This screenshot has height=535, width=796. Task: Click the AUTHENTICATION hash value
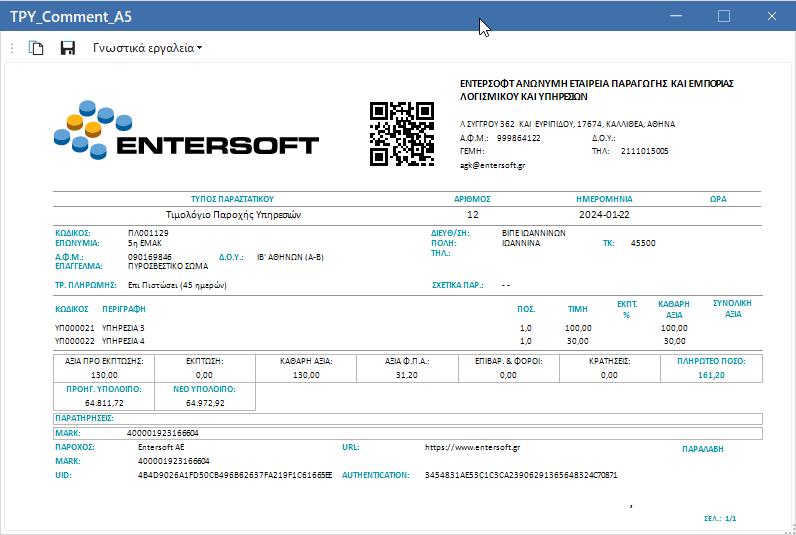pos(521,475)
